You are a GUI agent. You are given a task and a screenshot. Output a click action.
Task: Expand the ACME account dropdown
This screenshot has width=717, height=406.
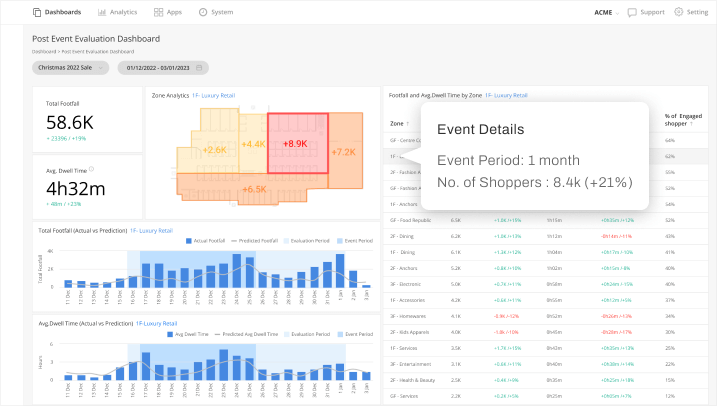(606, 12)
